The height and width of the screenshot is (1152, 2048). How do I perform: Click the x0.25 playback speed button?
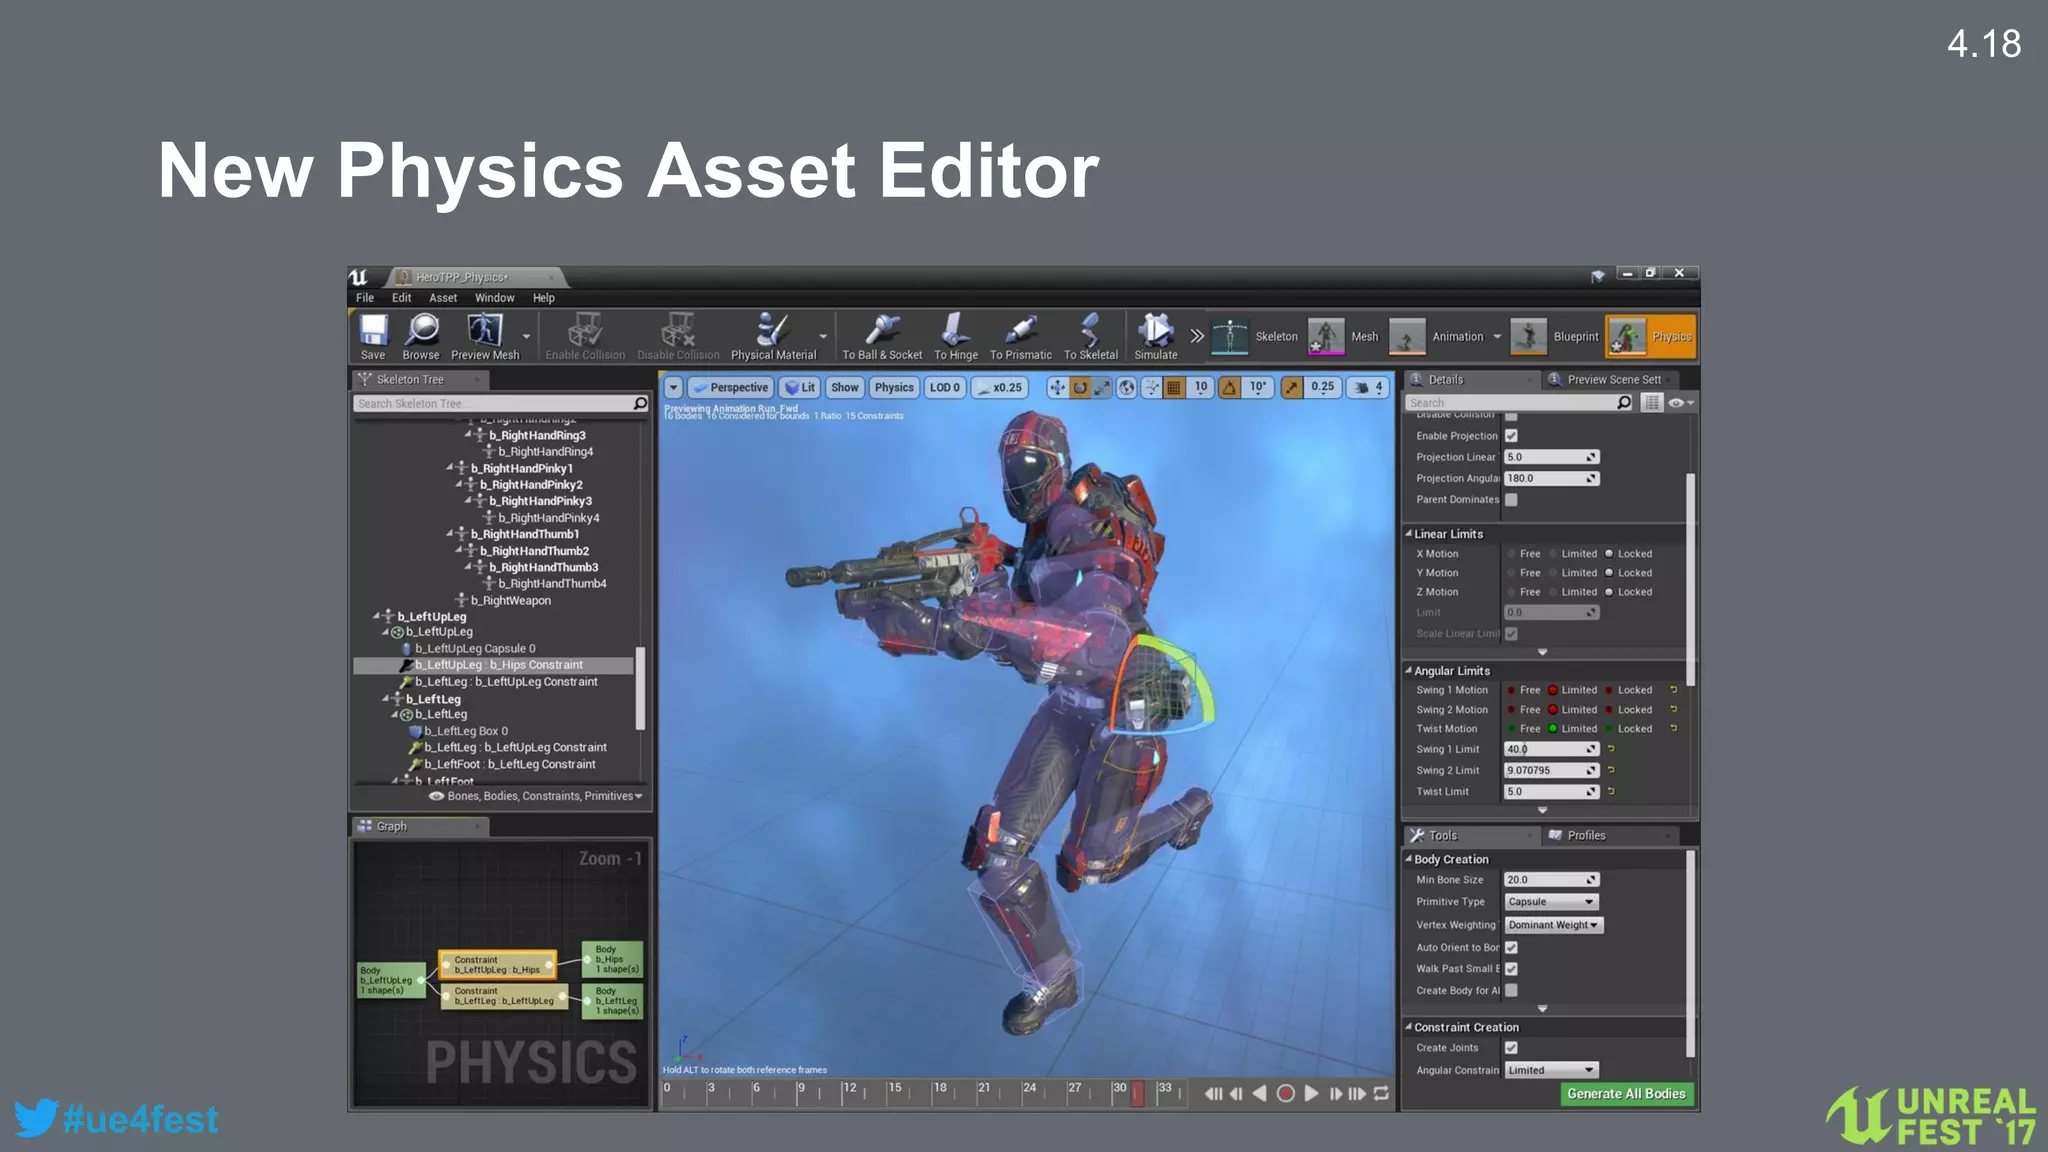(x=1000, y=388)
